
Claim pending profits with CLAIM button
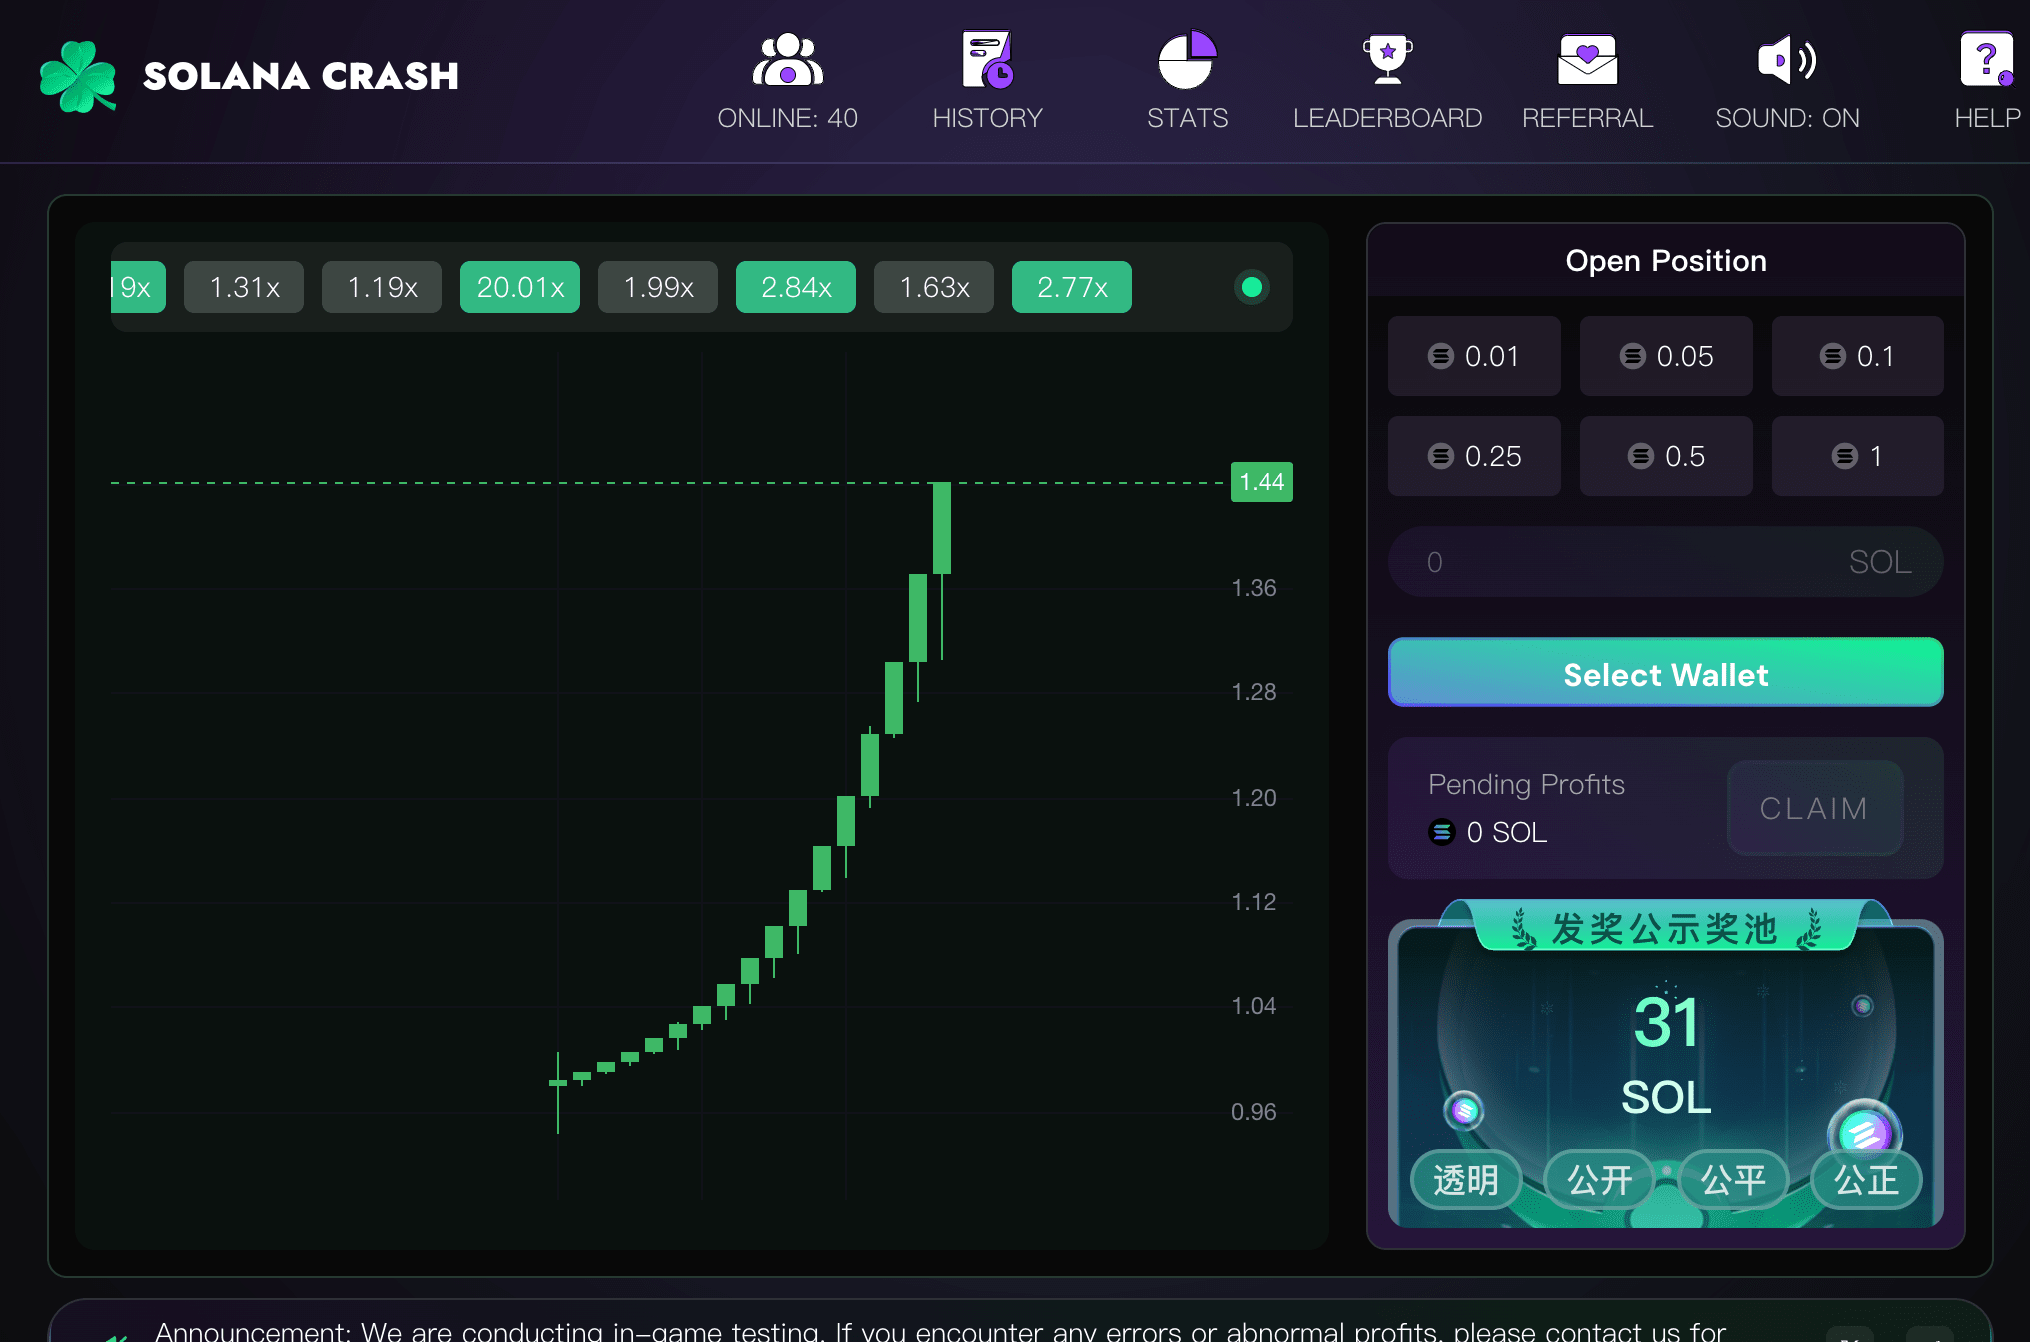tap(1814, 808)
